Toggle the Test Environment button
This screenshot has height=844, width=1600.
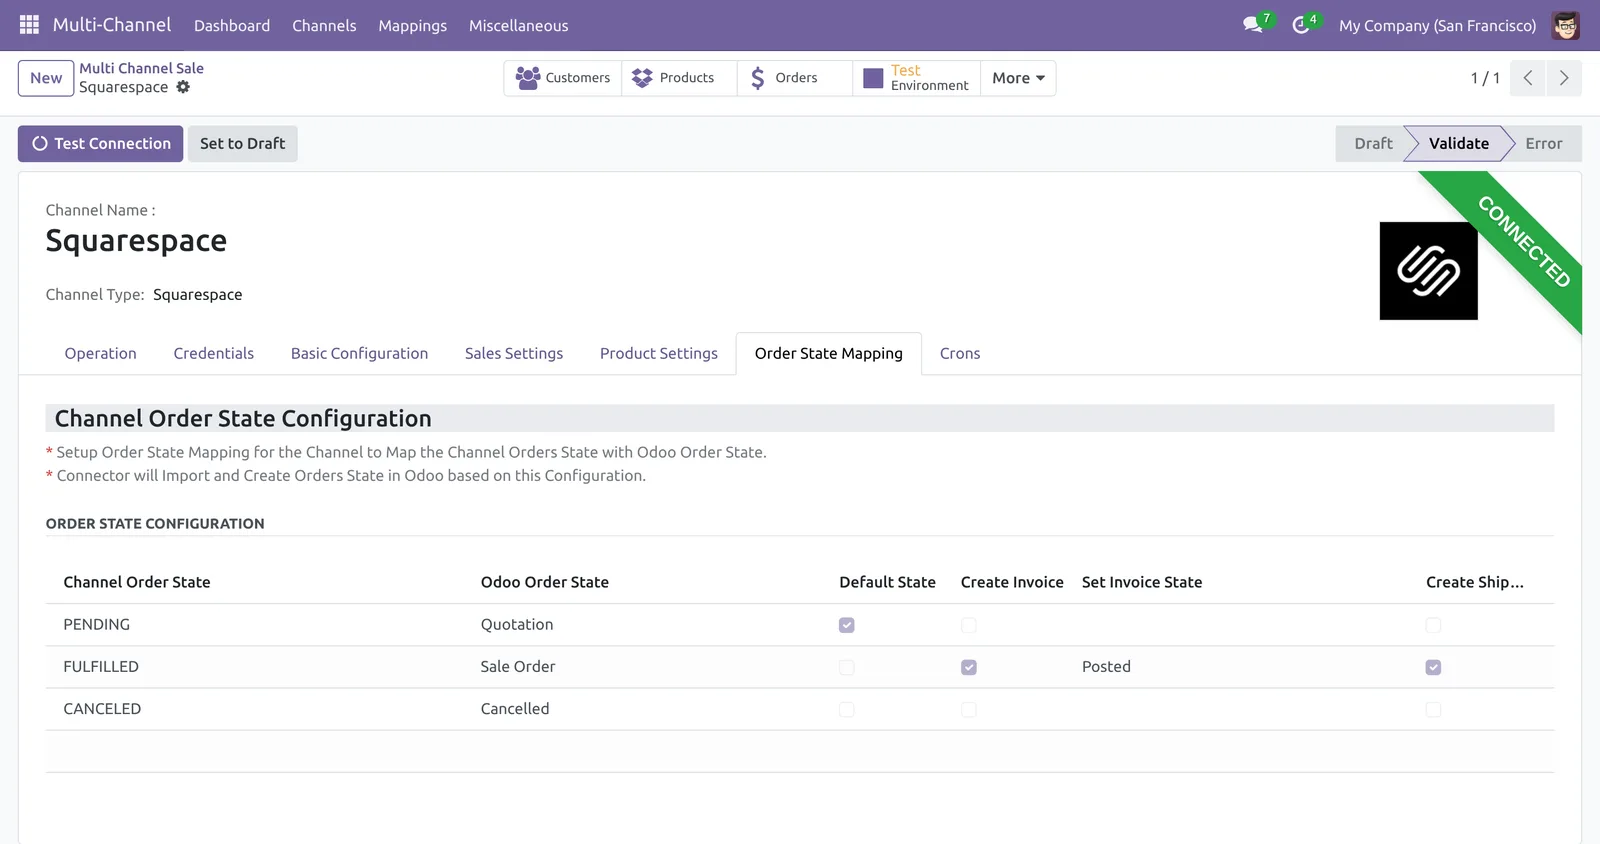[916, 78]
